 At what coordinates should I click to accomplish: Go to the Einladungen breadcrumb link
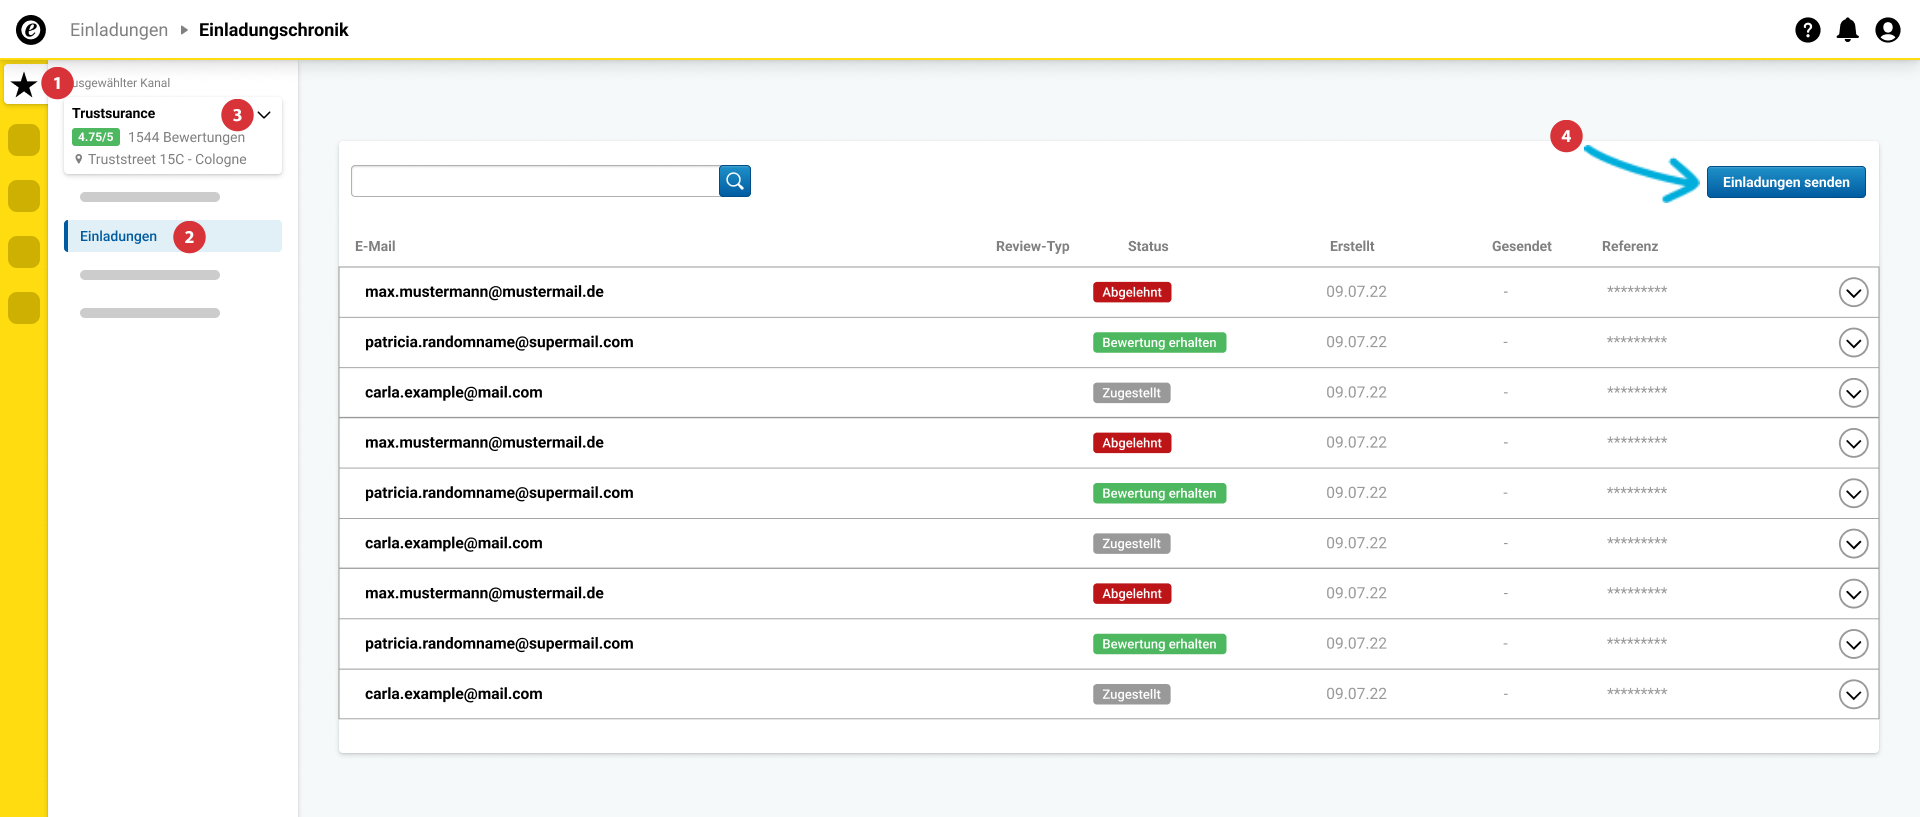click(119, 30)
